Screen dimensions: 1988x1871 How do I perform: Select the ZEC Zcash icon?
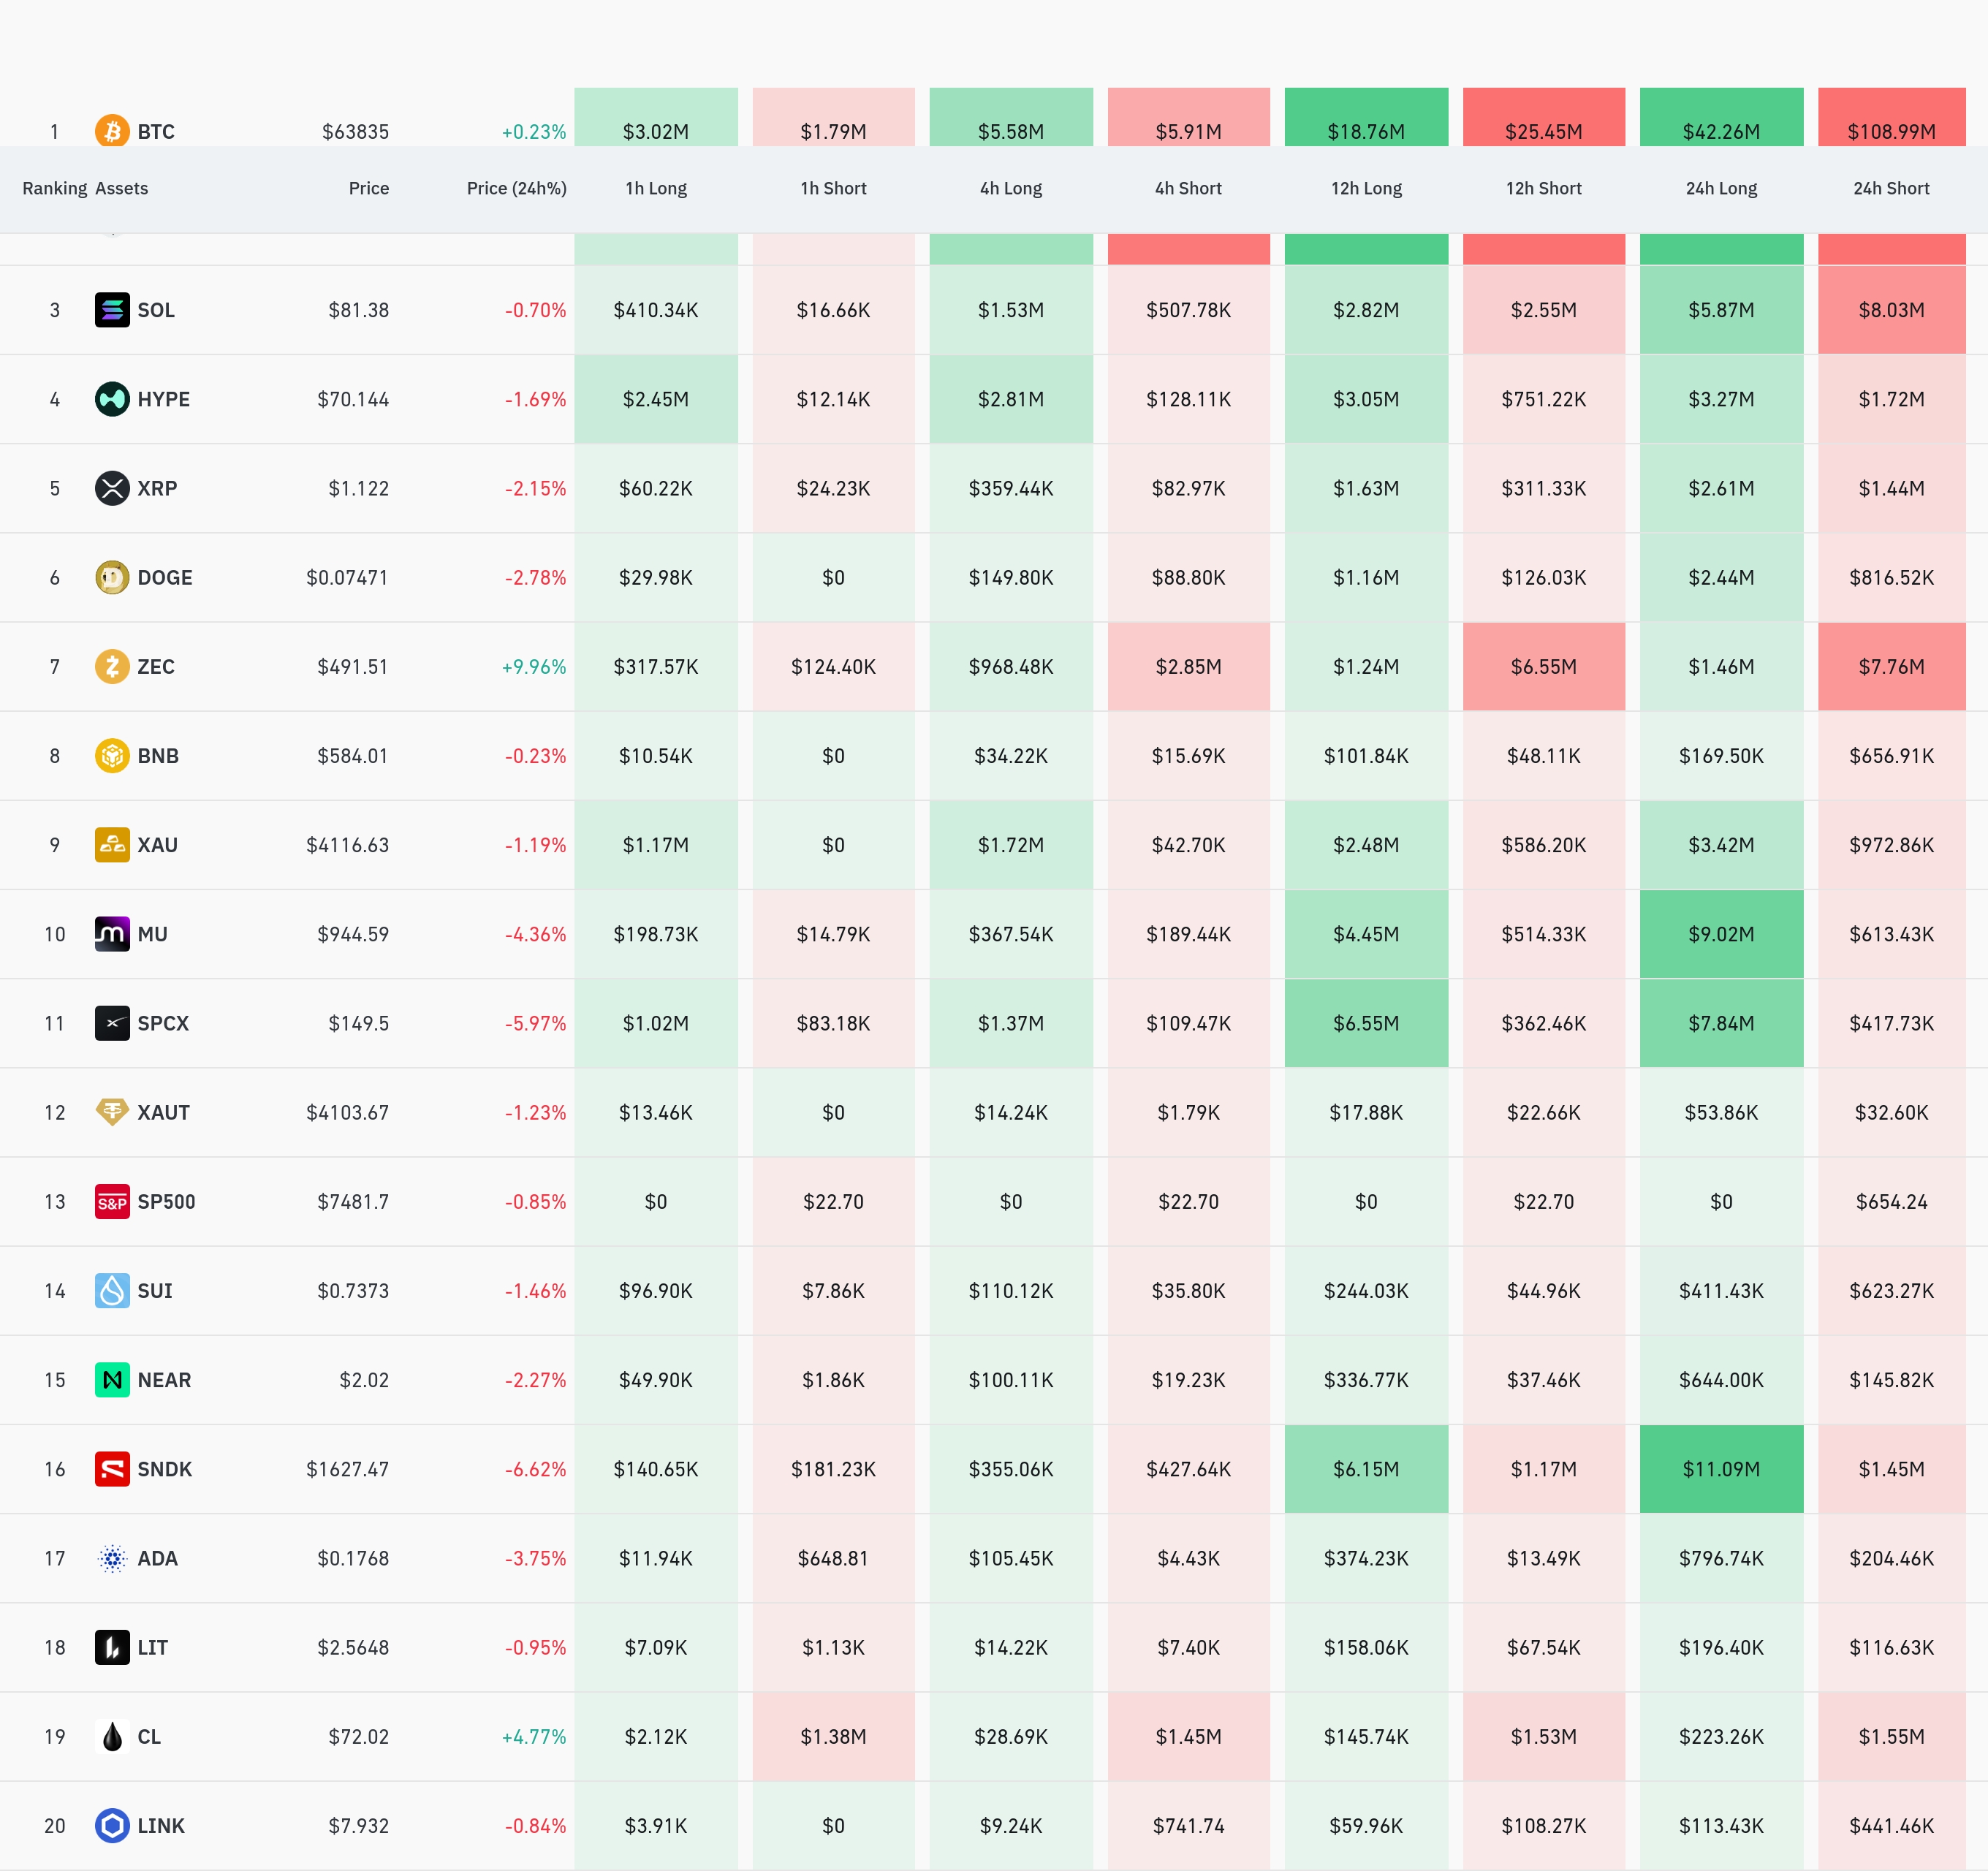(112, 666)
